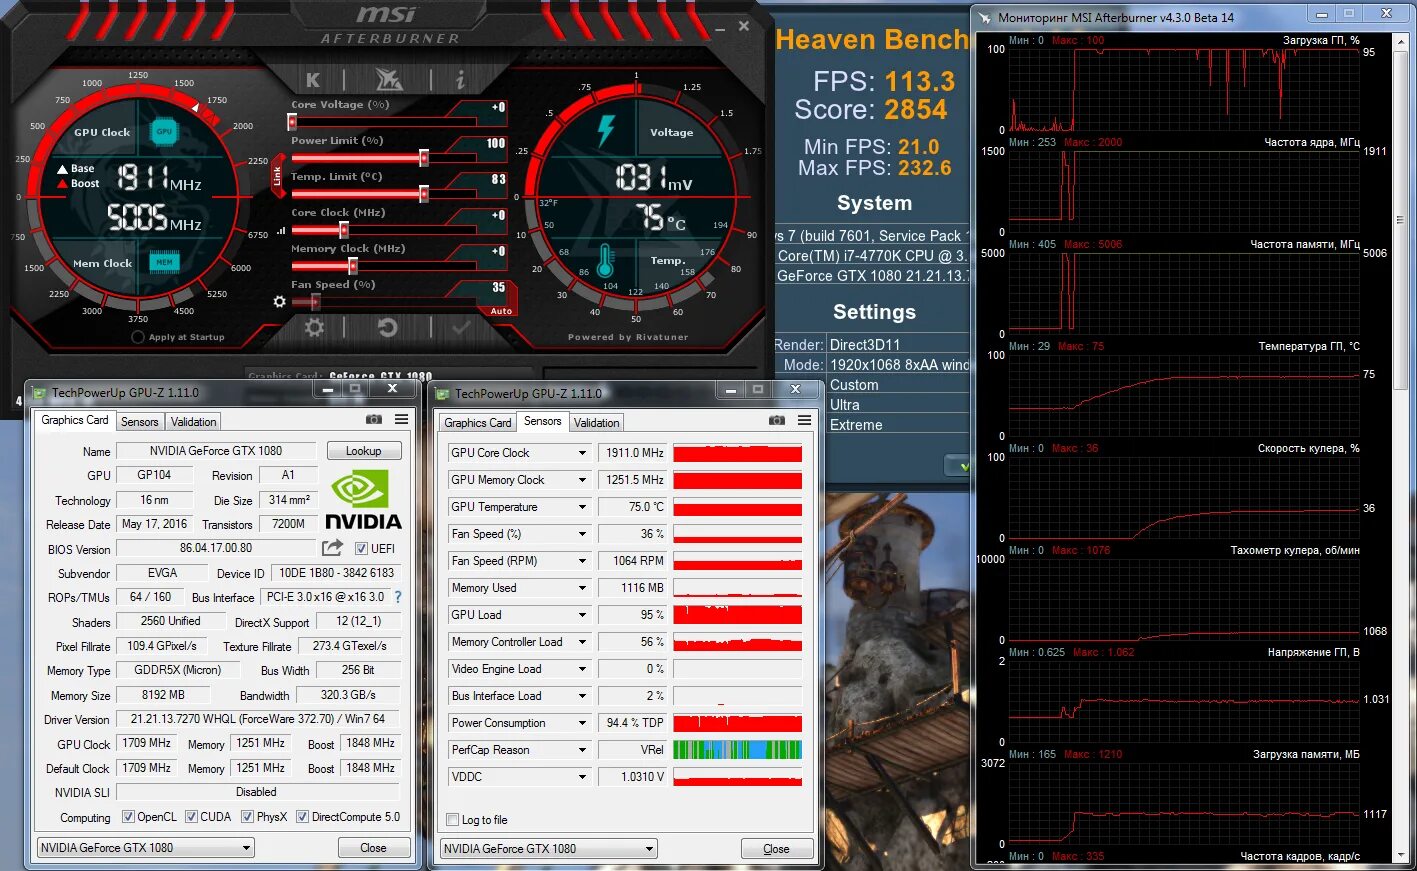
Task: Click the Fan Speed slider handle
Action: click(315, 302)
